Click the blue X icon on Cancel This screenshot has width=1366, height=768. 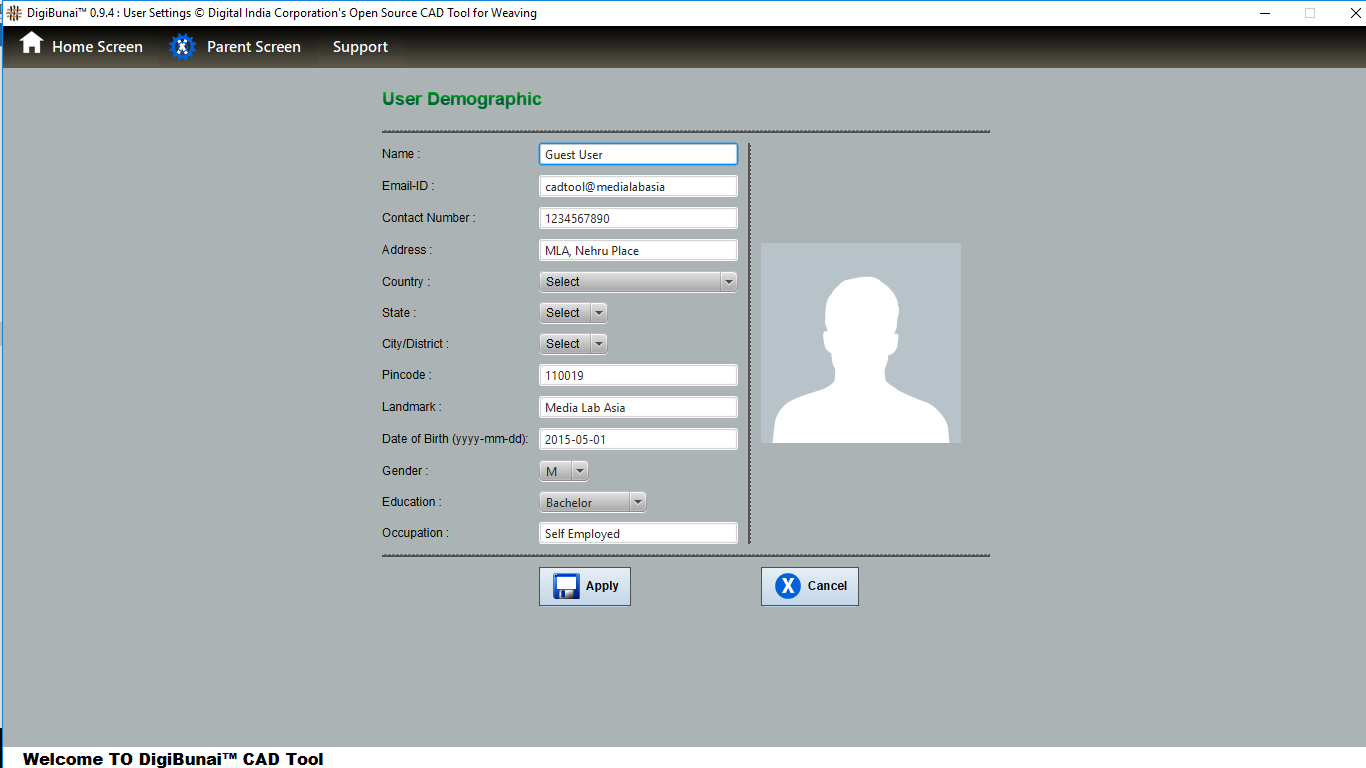pyautogui.click(x=788, y=586)
